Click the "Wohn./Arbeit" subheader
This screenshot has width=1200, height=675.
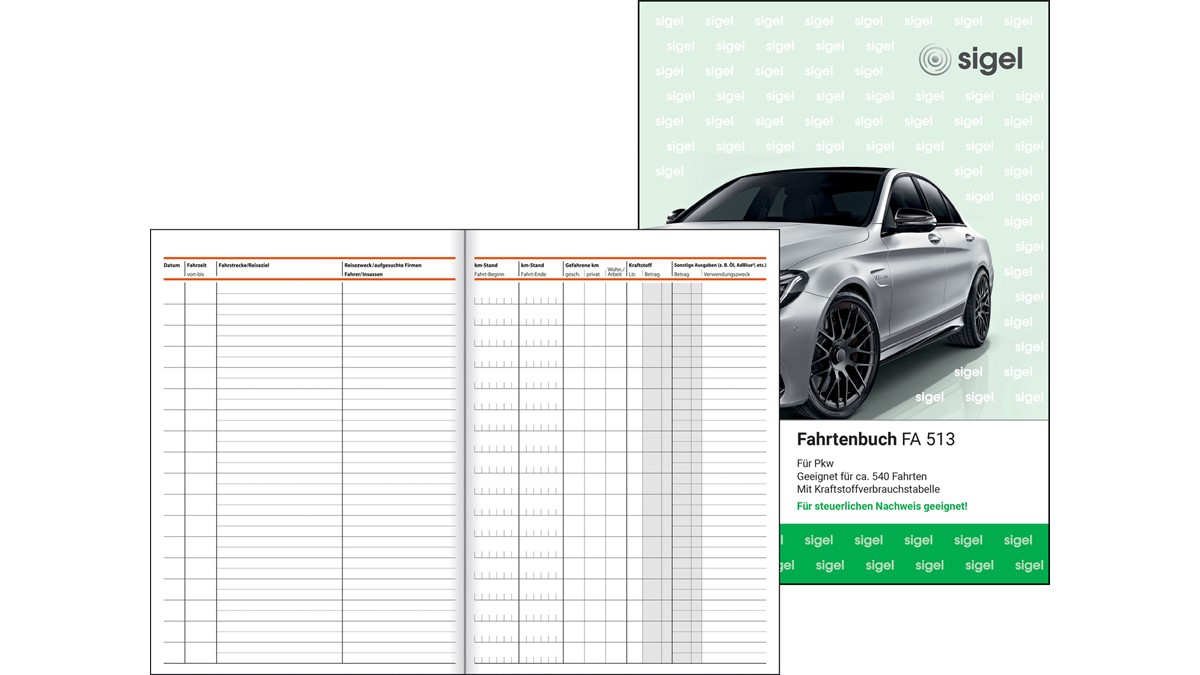click(615, 271)
